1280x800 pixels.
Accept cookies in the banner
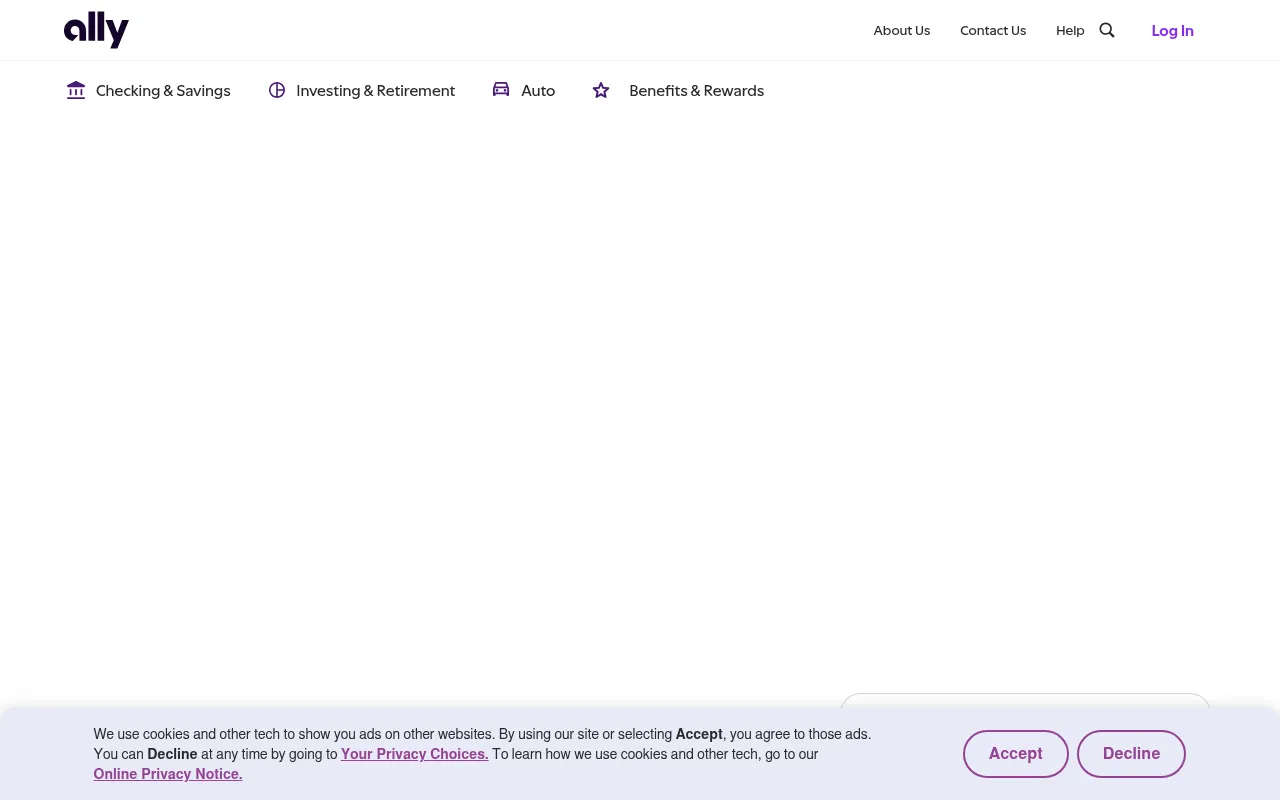click(x=1016, y=754)
